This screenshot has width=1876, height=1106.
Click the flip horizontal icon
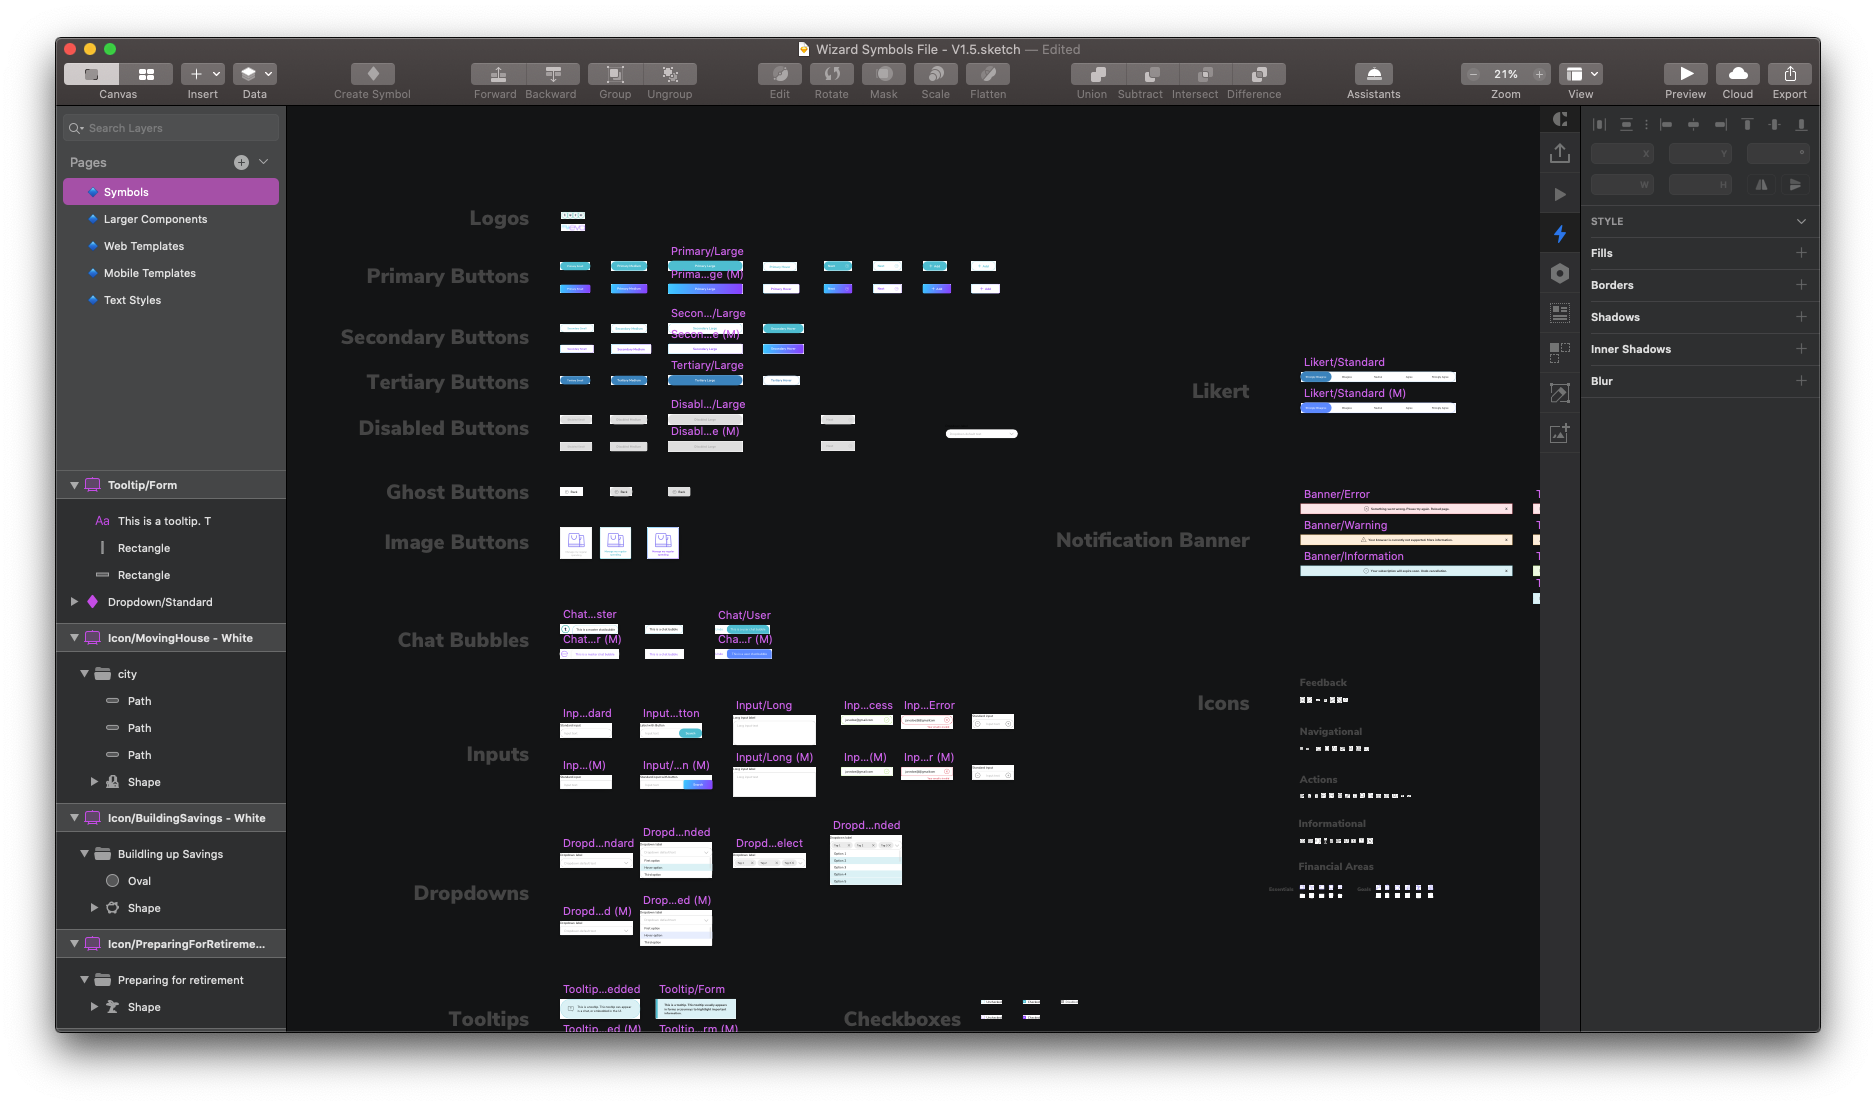point(1762,185)
